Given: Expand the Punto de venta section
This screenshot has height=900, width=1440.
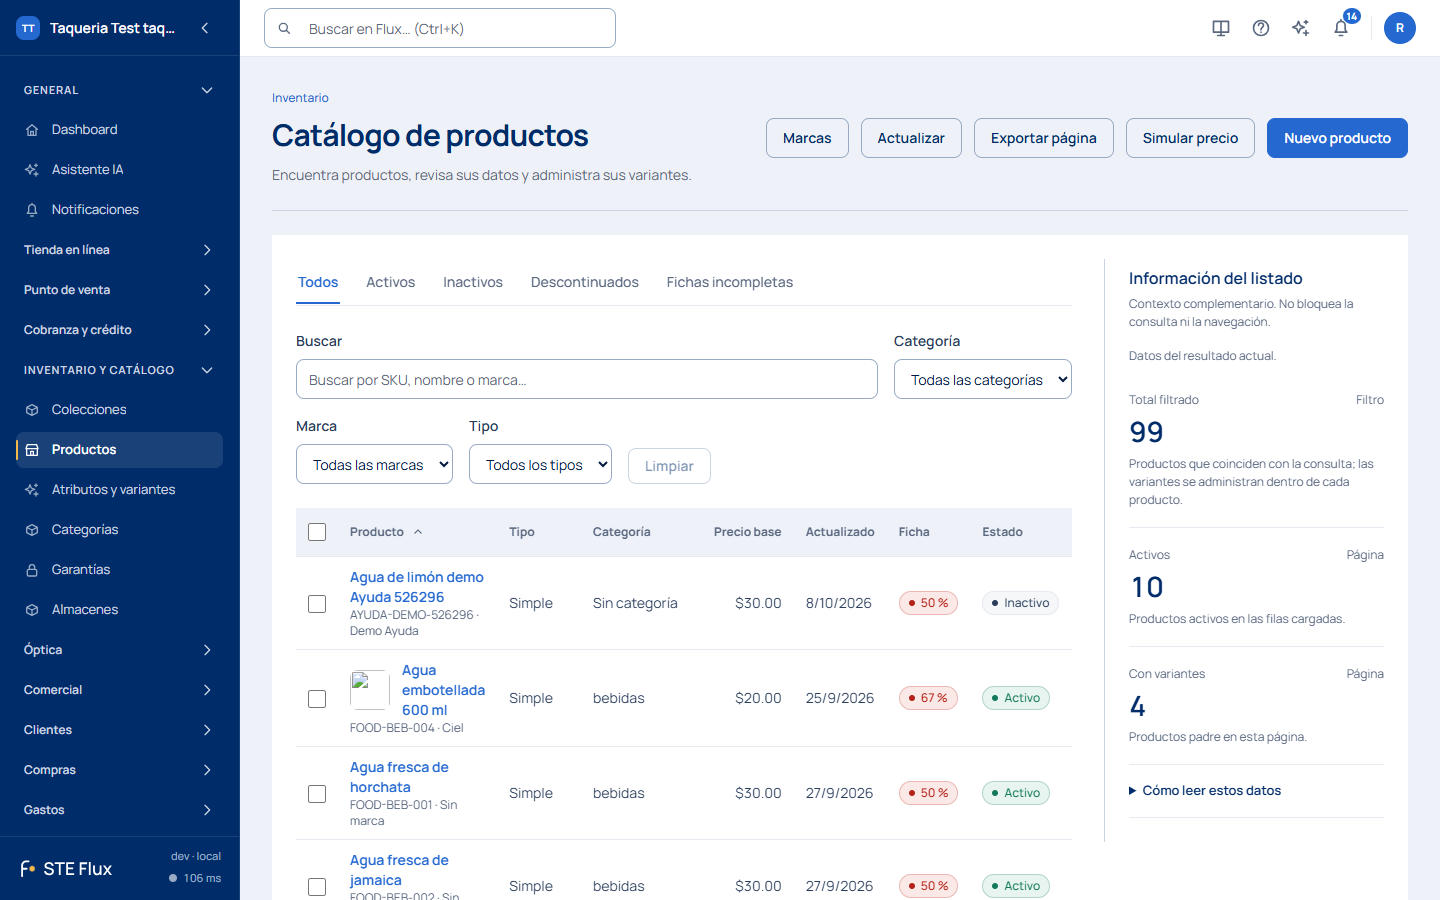Looking at the screenshot, I should tap(120, 290).
